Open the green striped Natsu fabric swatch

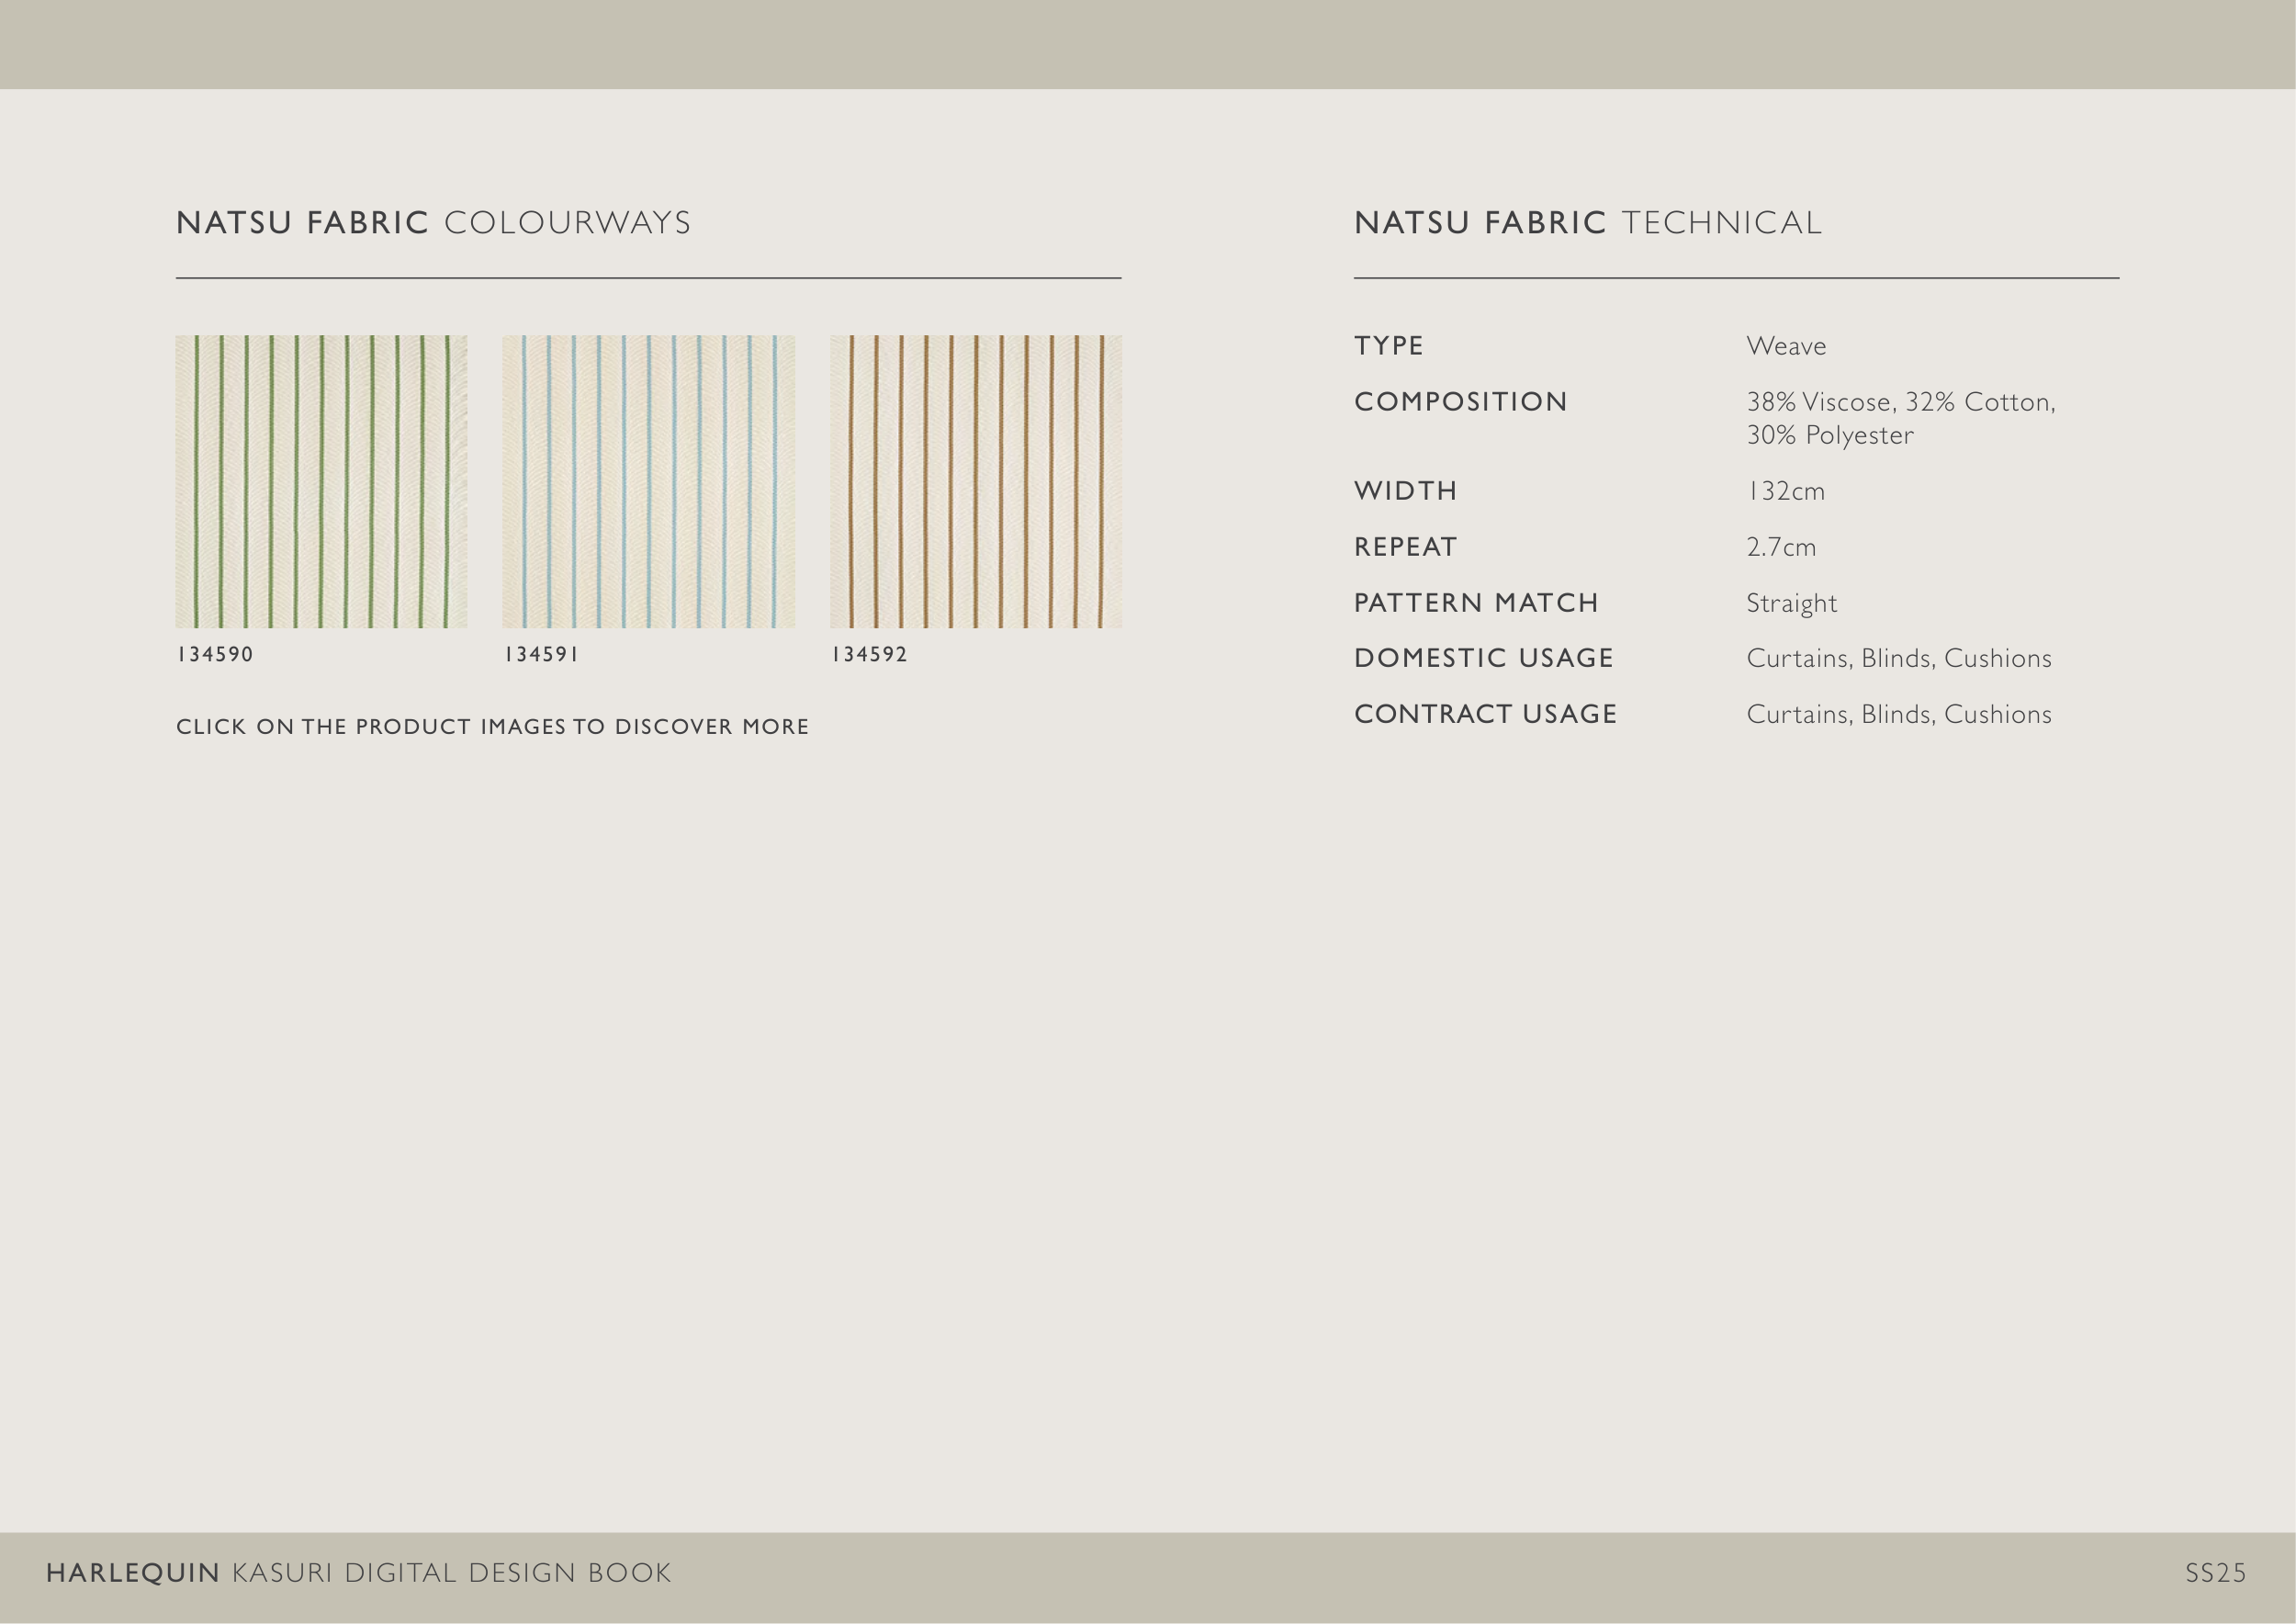(x=321, y=481)
